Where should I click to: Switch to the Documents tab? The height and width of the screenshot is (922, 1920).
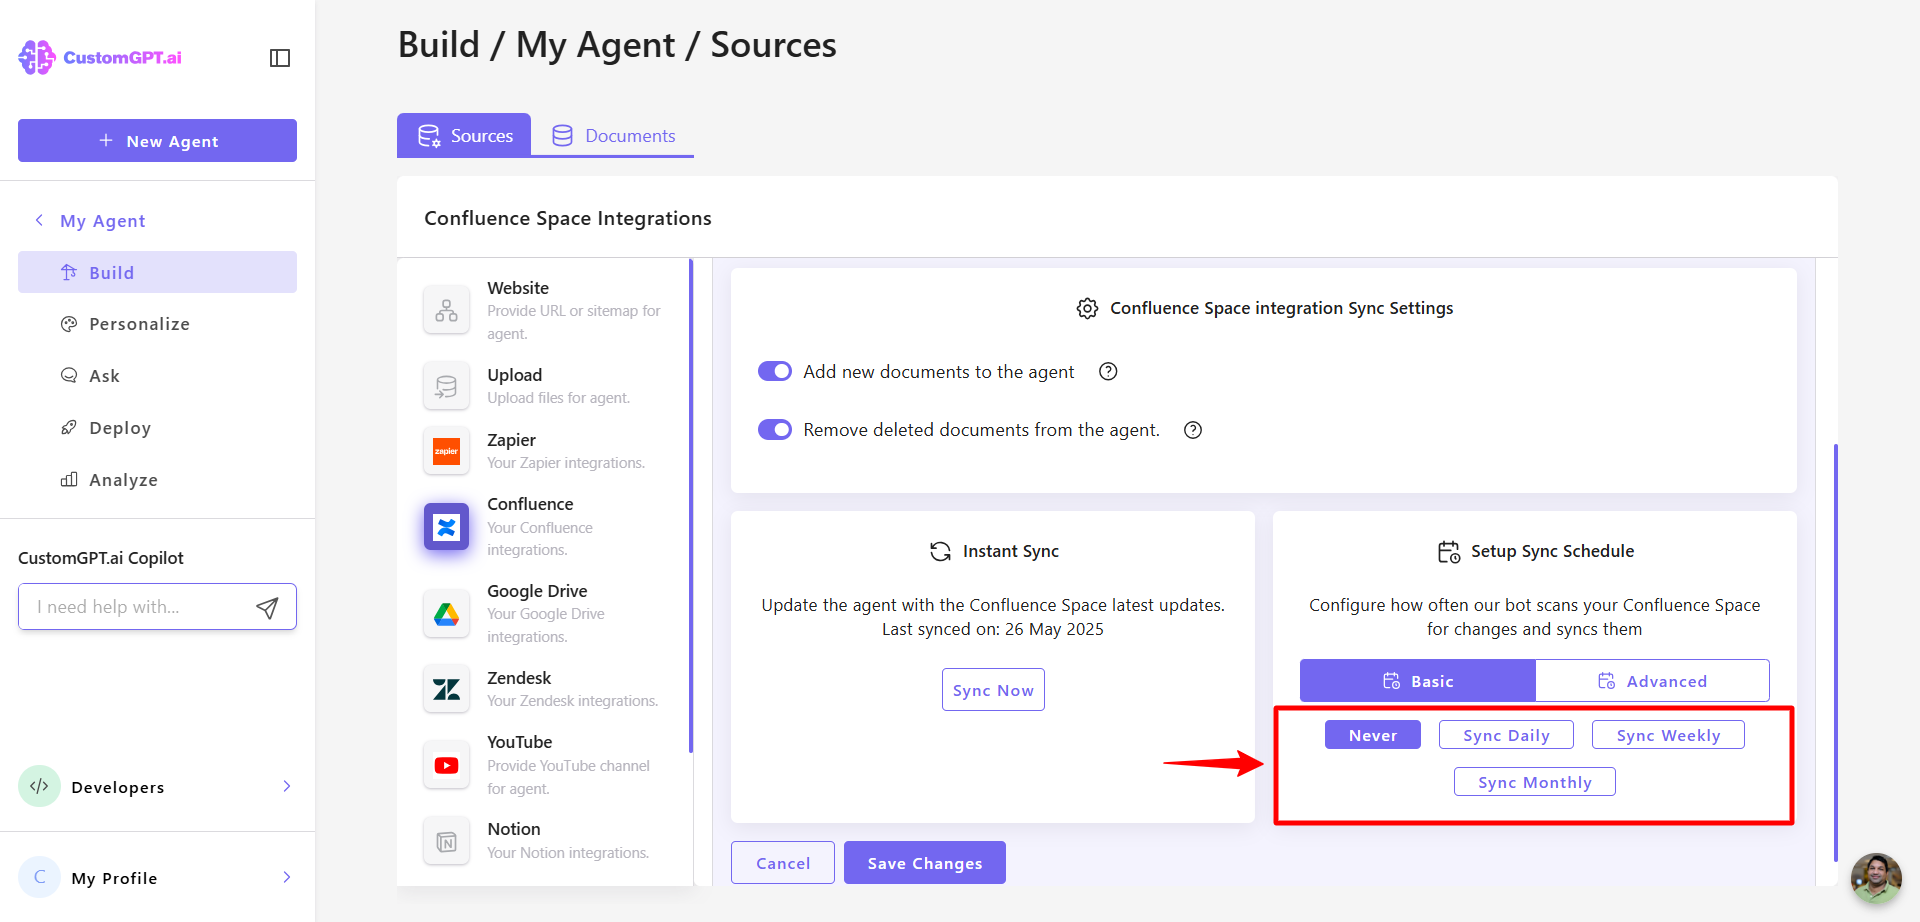point(613,135)
